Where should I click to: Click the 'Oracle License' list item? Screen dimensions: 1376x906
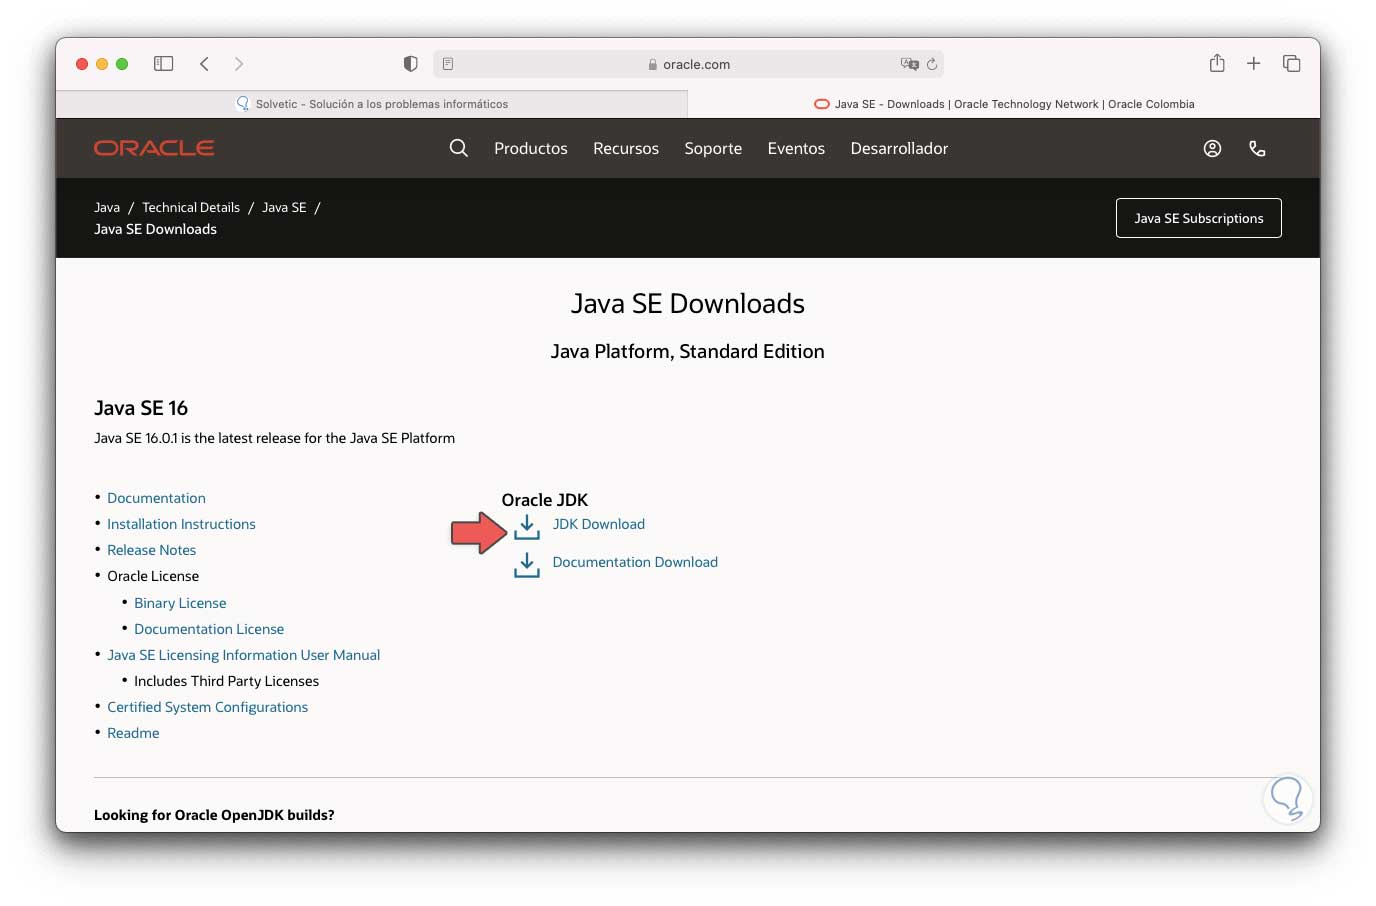pyautogui.click(x=153, y=576)
